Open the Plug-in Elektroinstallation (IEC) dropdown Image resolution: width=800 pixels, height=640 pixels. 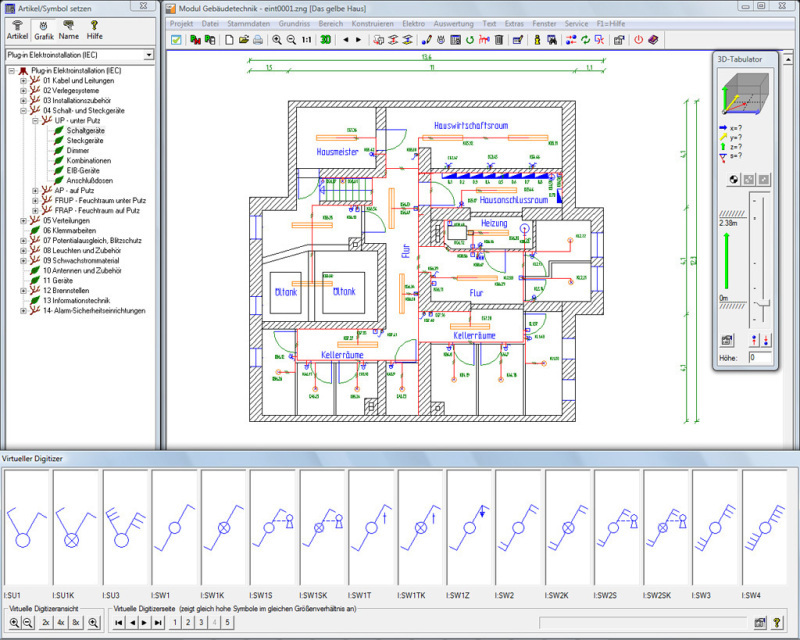click(148, 55)
